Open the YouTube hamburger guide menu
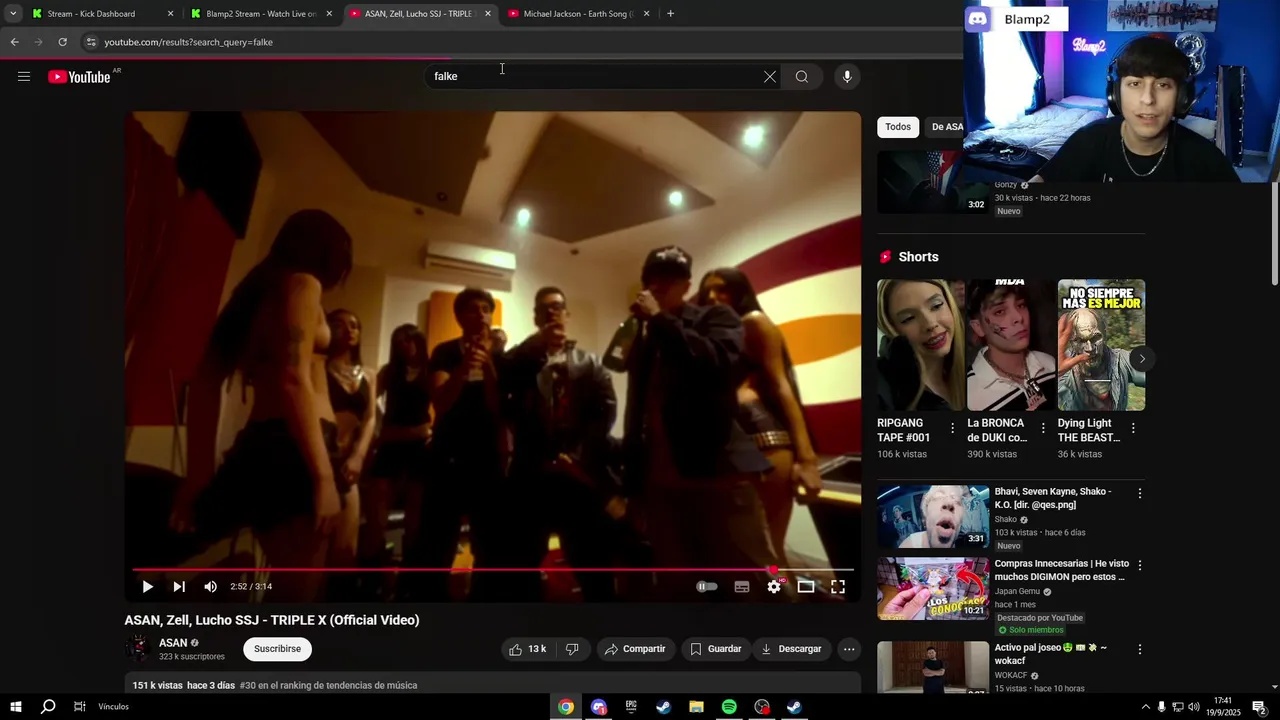This screenshot has width=1280, height=720. click(24, 76)
